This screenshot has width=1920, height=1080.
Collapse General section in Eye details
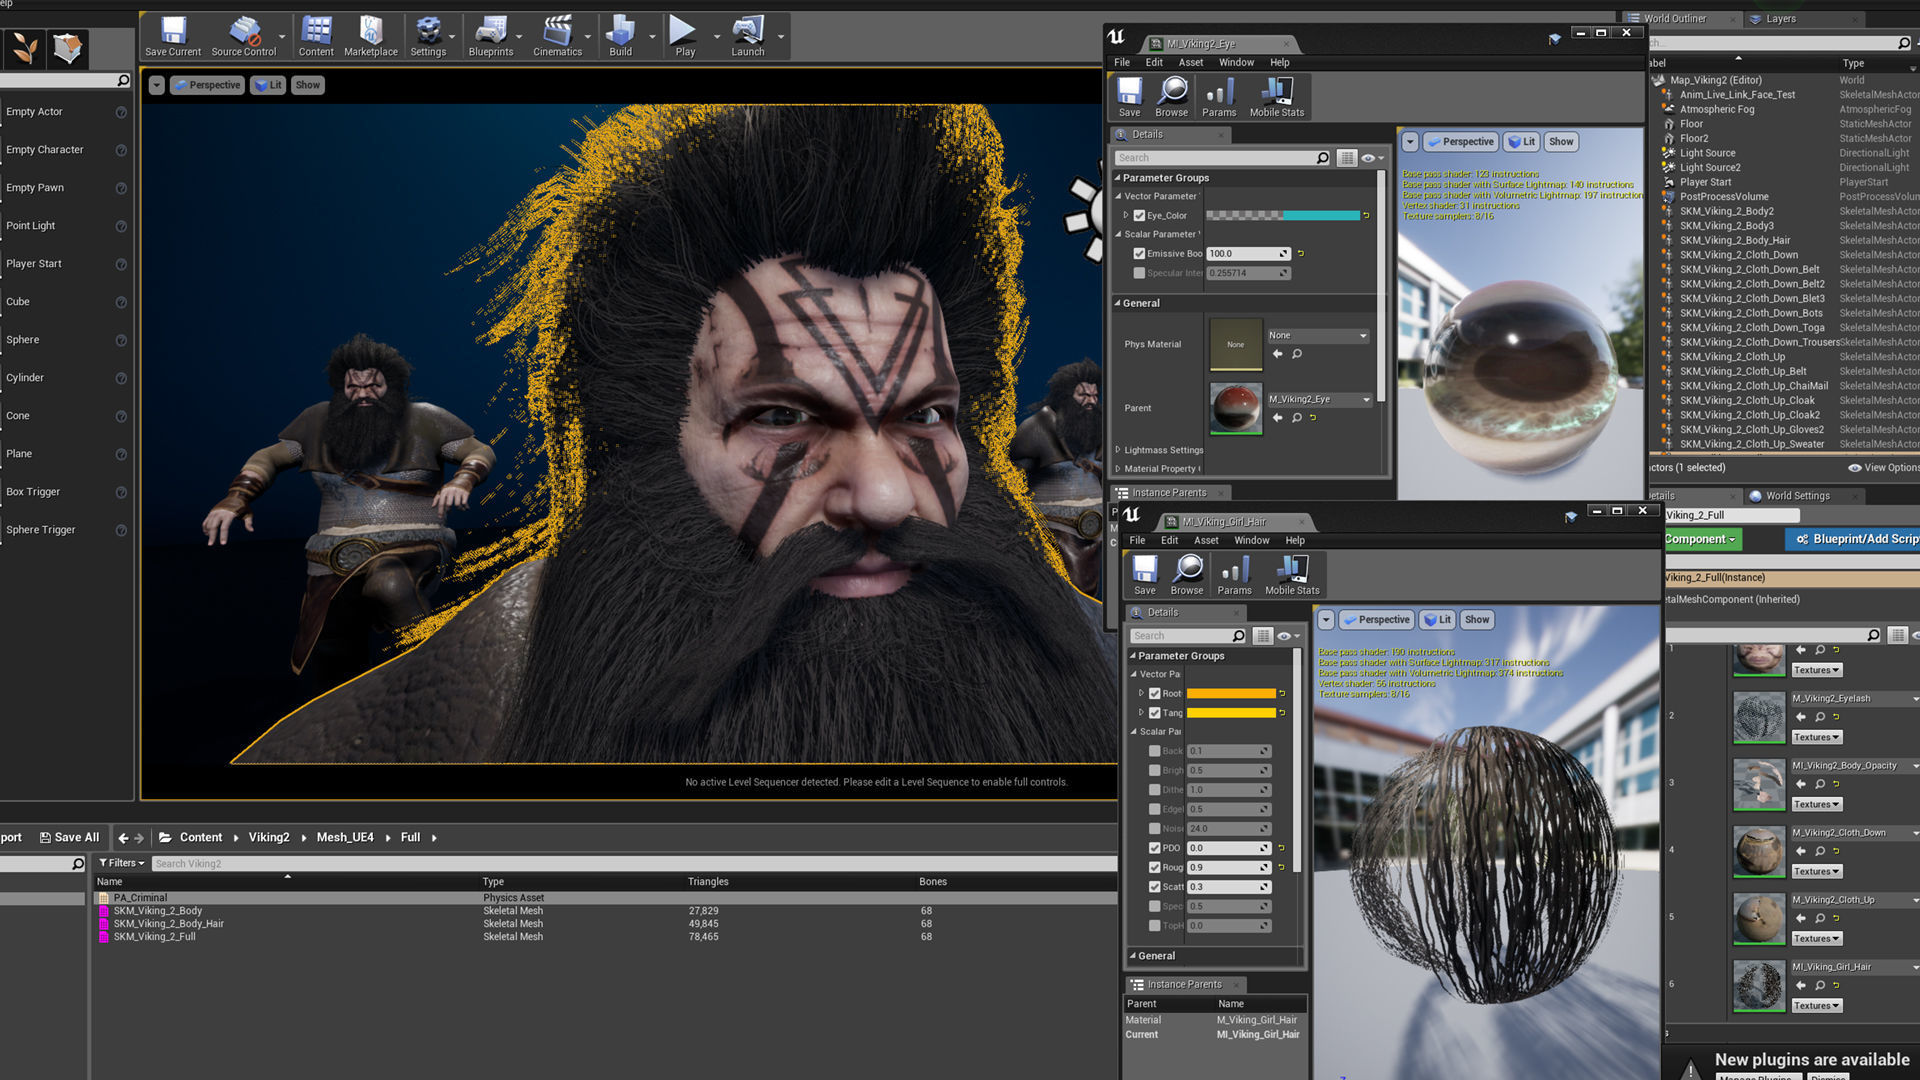pos(1118,303)
